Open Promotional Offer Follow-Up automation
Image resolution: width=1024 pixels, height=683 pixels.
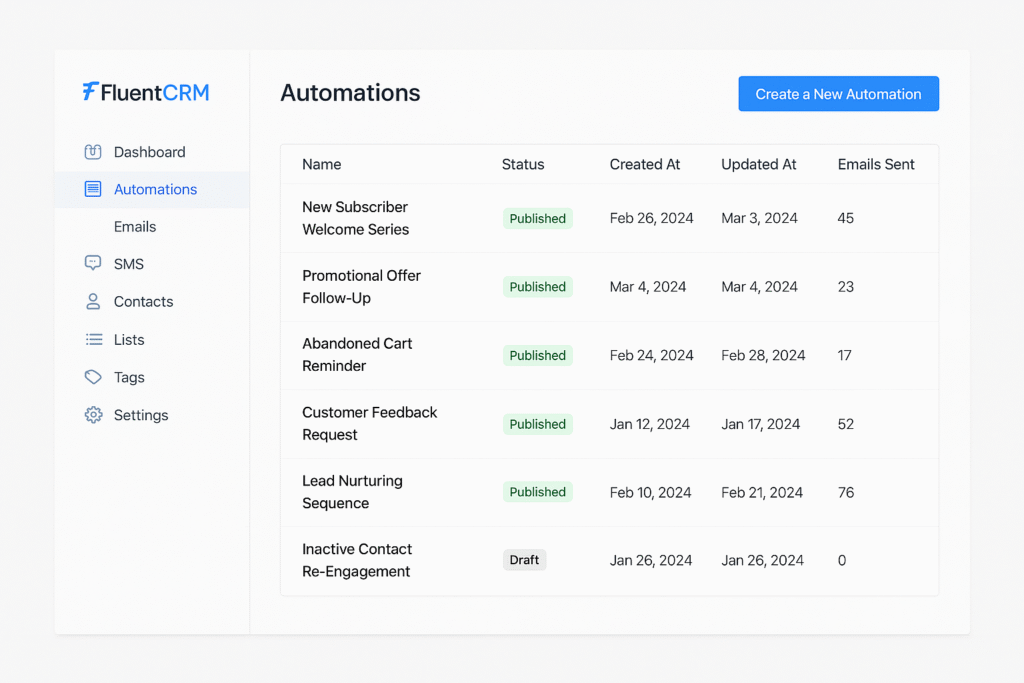(361, 287)
